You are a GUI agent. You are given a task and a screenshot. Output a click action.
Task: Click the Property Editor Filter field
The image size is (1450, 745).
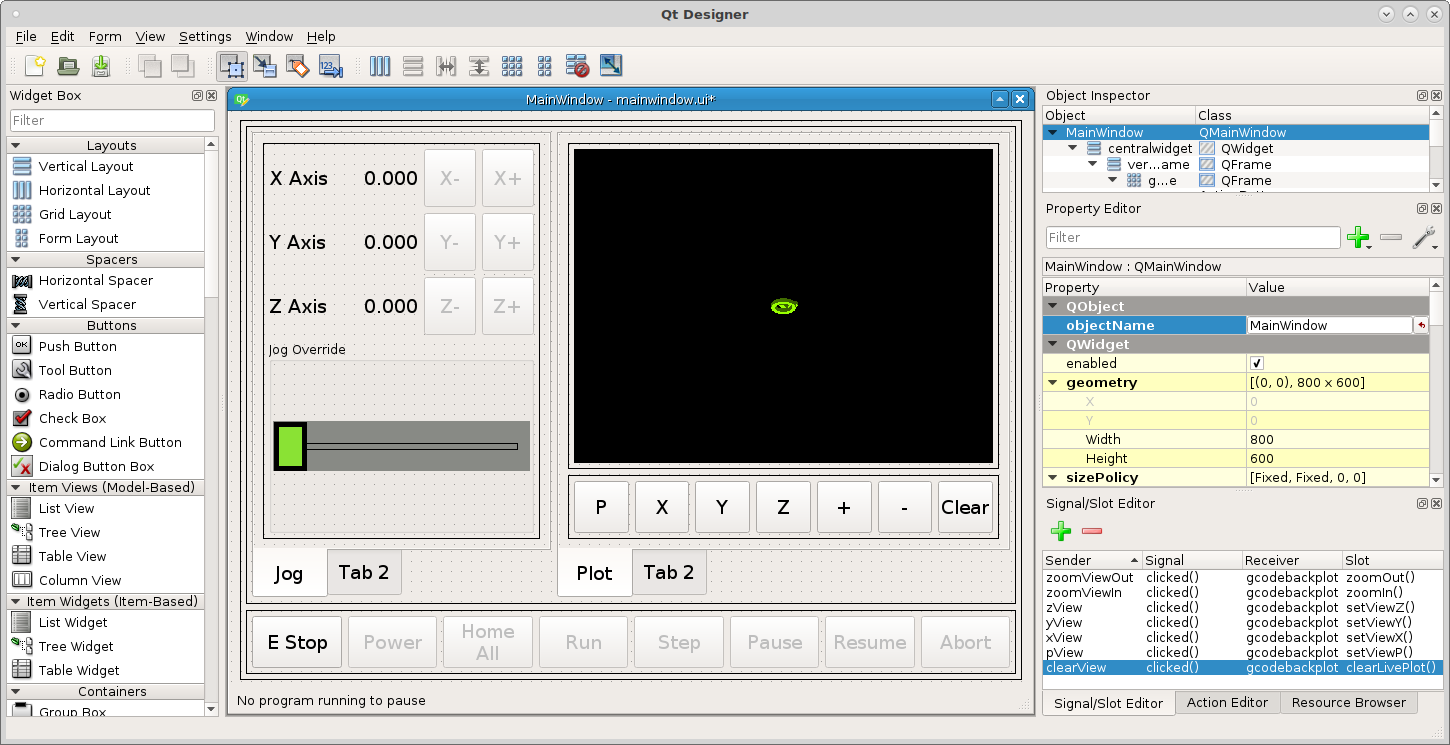click(x=1193, y=238)
